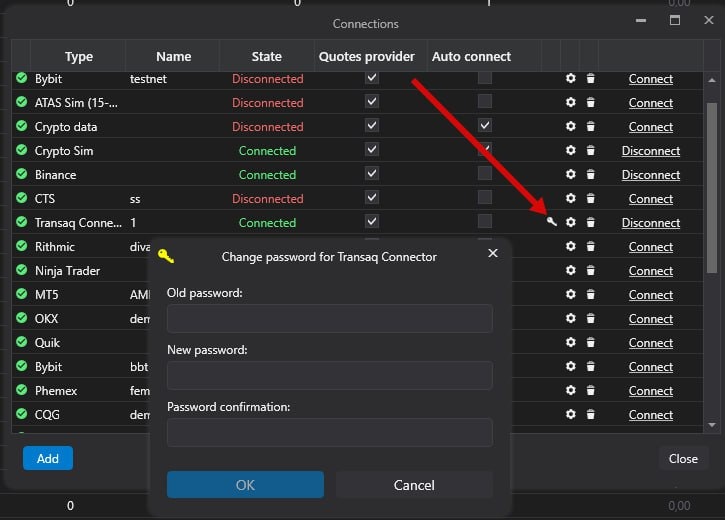Select the Ninja Trader row

tap(357, 270)
